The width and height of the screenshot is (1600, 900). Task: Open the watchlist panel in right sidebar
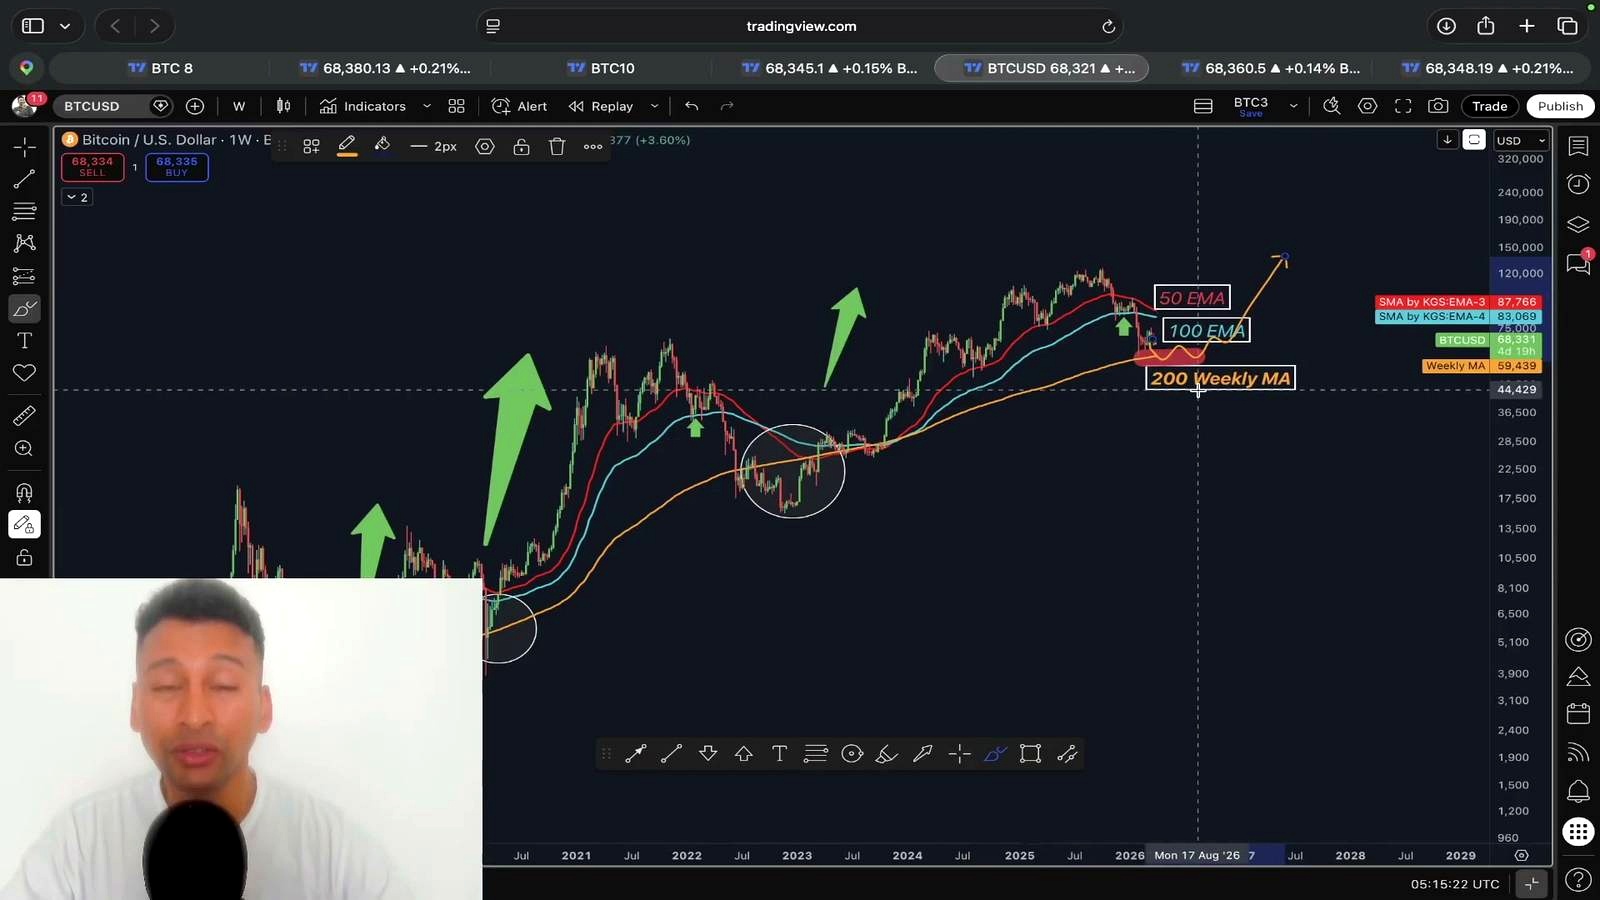[x=1578, y=146]
